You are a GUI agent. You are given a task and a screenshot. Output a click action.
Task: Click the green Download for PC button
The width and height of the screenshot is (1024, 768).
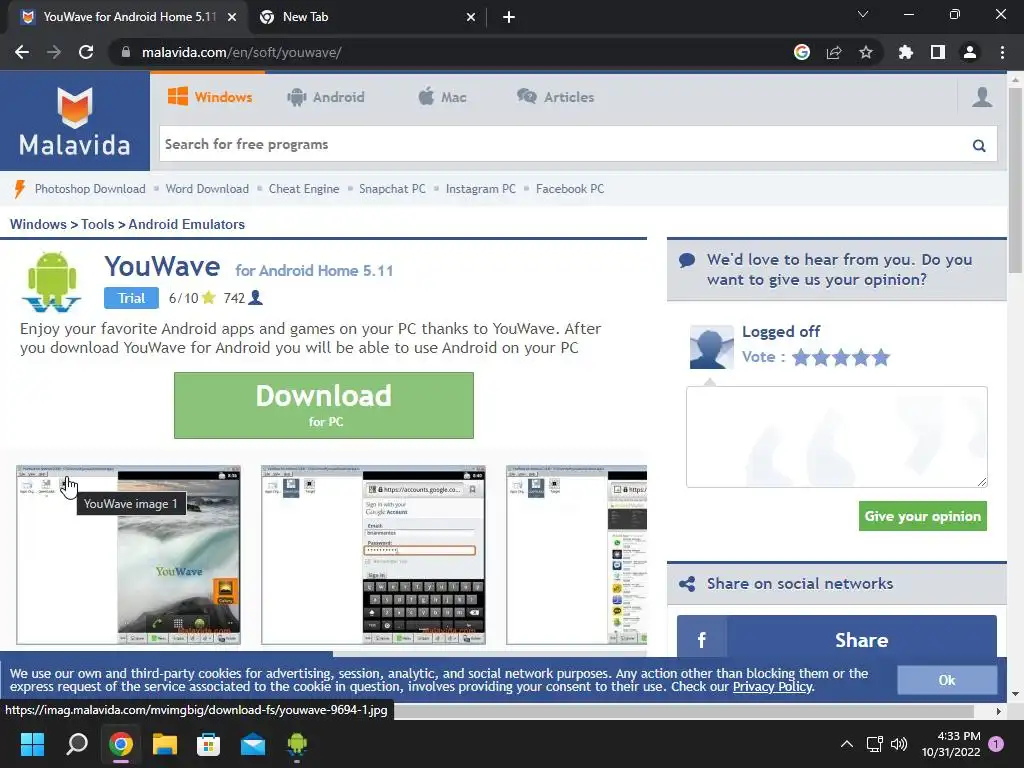324,406
